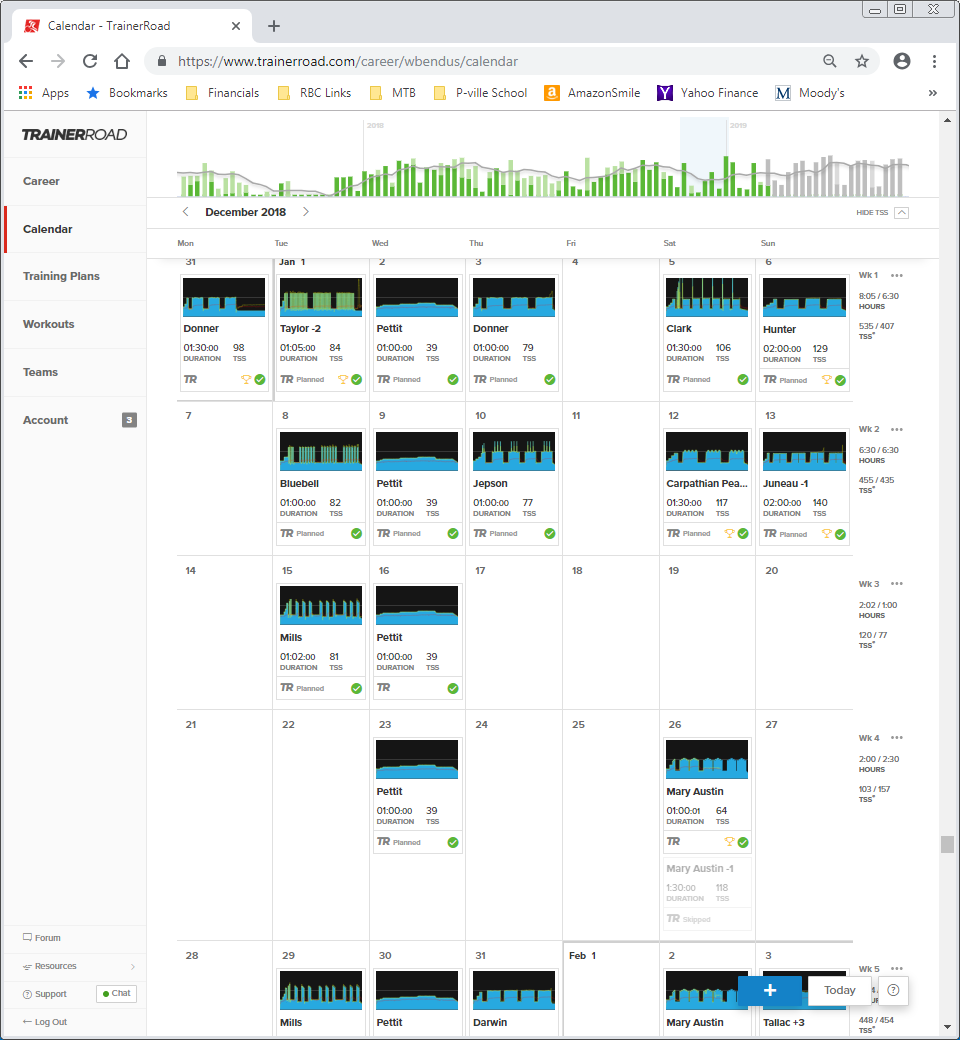Select Calendar in sidebar

[48, 229]
